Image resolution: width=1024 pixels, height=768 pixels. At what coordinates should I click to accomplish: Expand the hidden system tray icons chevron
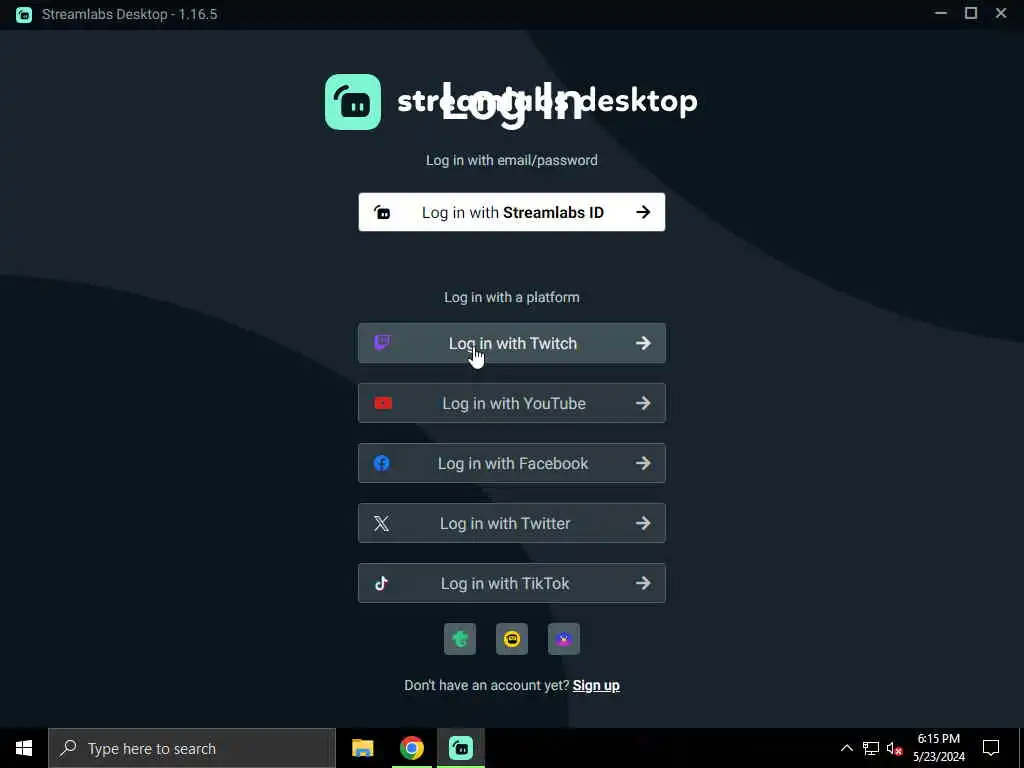pos(846,748)
